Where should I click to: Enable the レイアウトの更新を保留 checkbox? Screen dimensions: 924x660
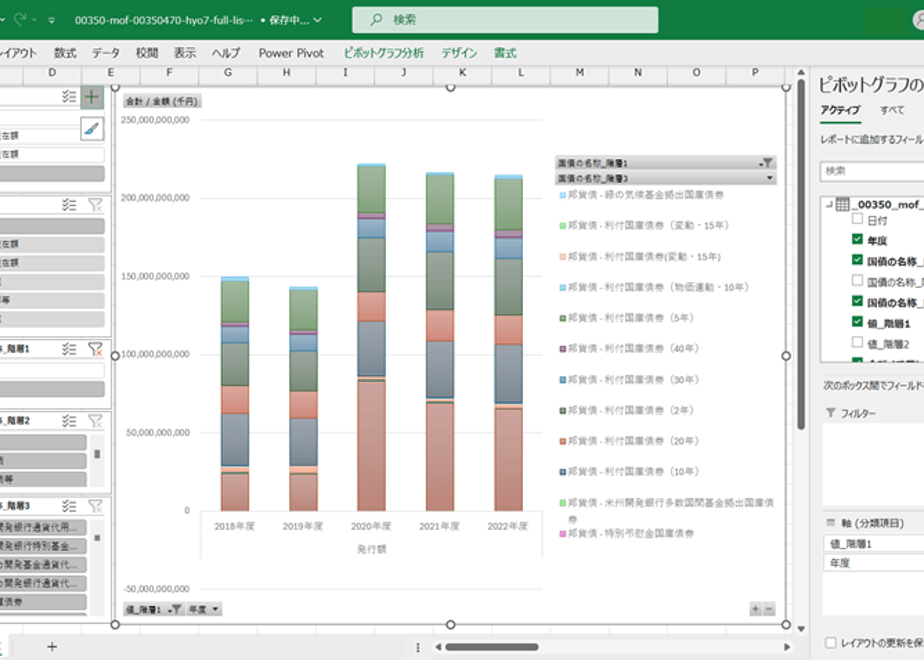(x=831, y=642)
